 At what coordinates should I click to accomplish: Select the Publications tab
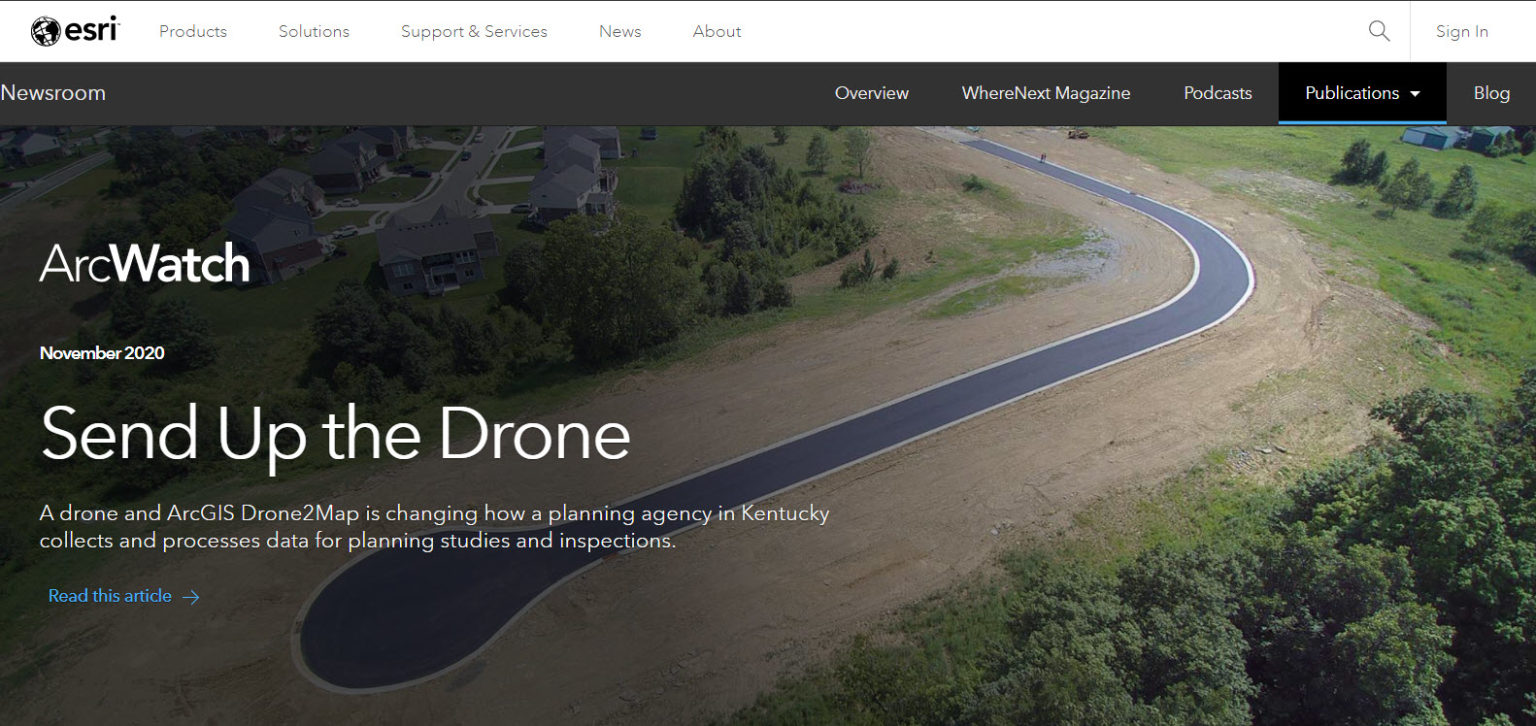(1362, 93)
